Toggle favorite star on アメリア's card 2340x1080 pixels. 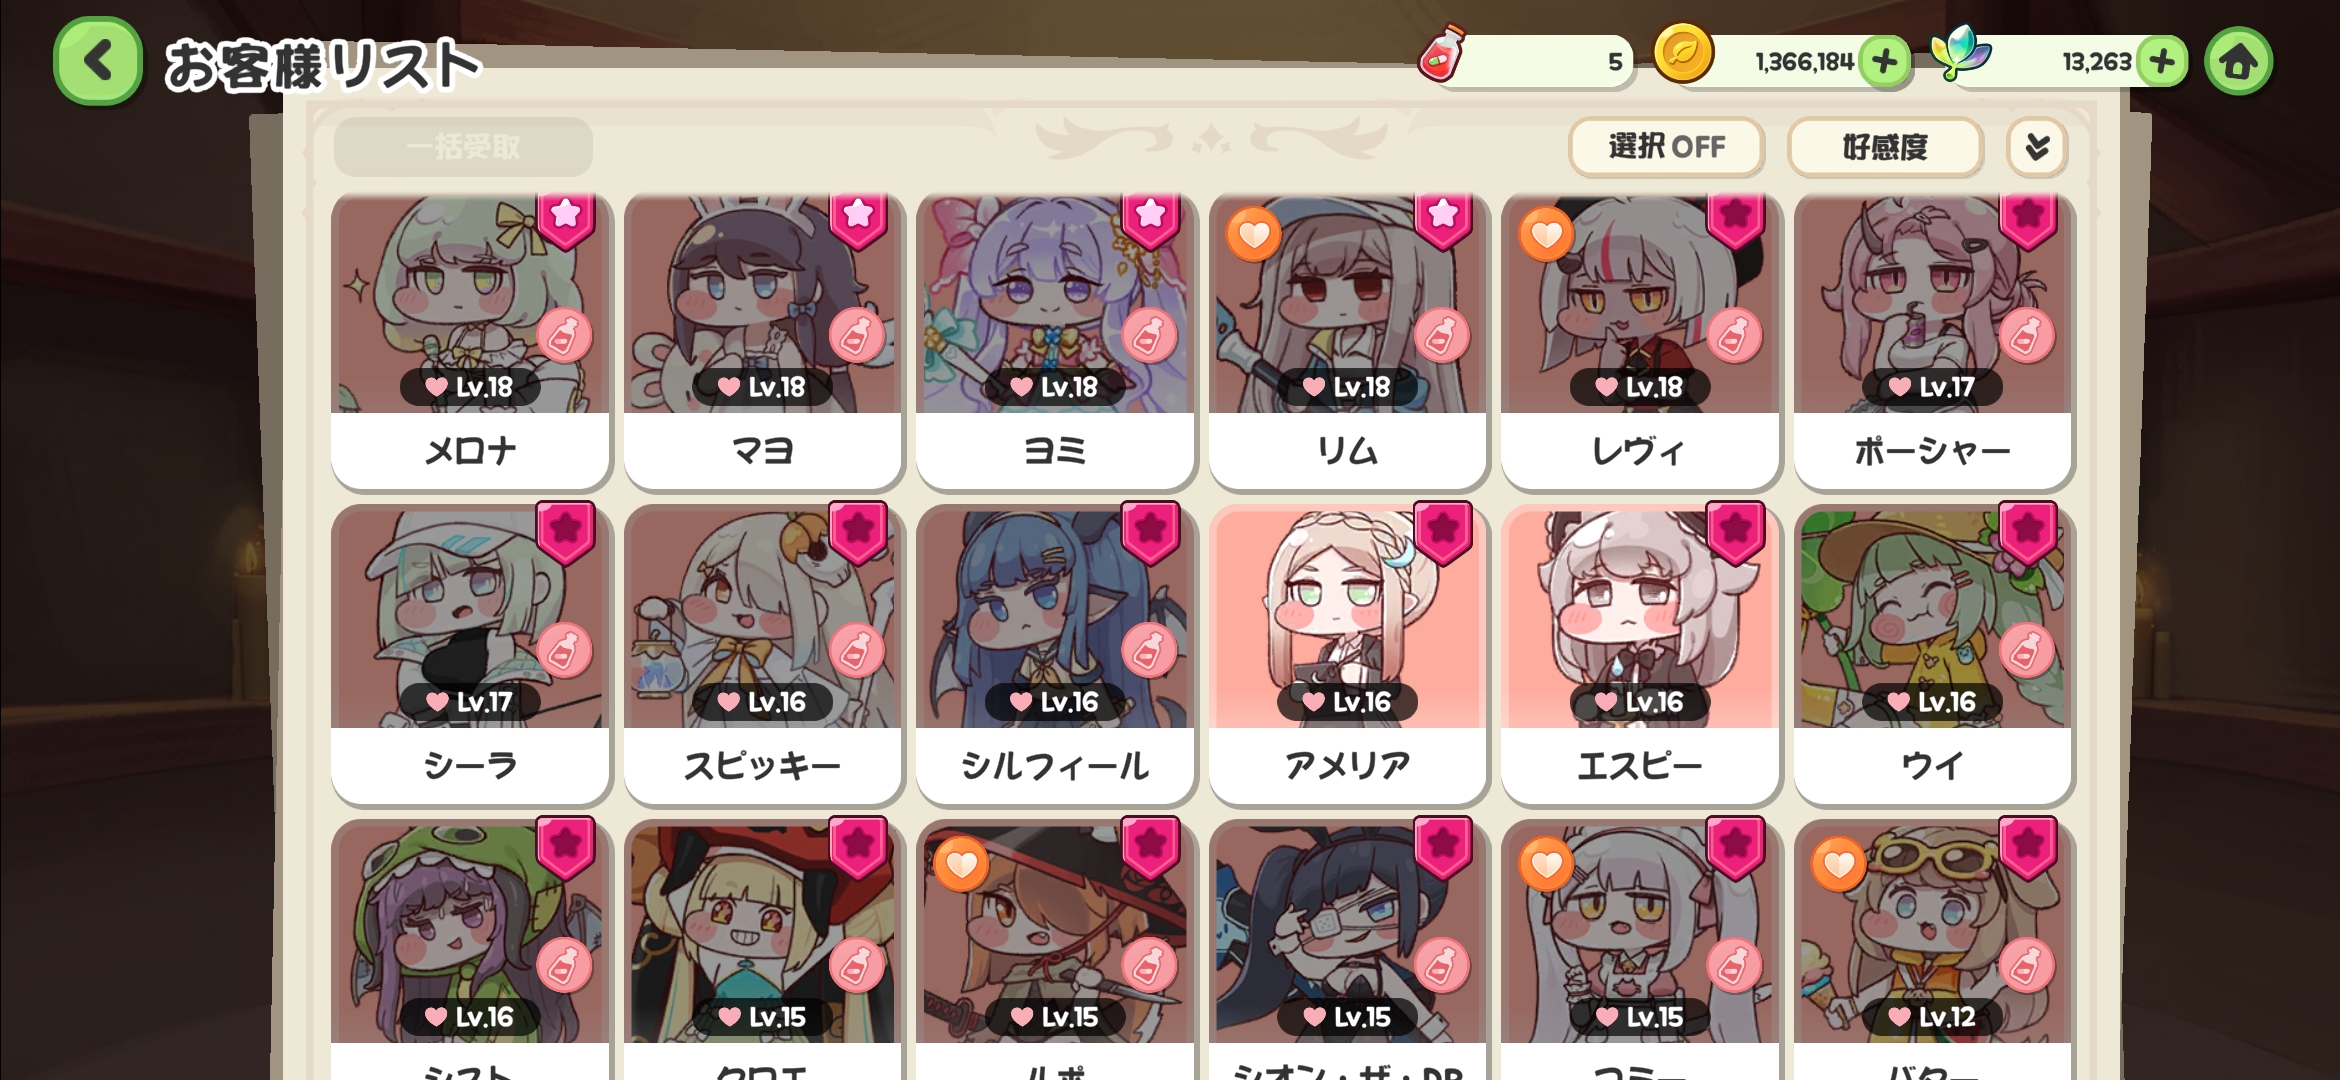point(1443,532)
